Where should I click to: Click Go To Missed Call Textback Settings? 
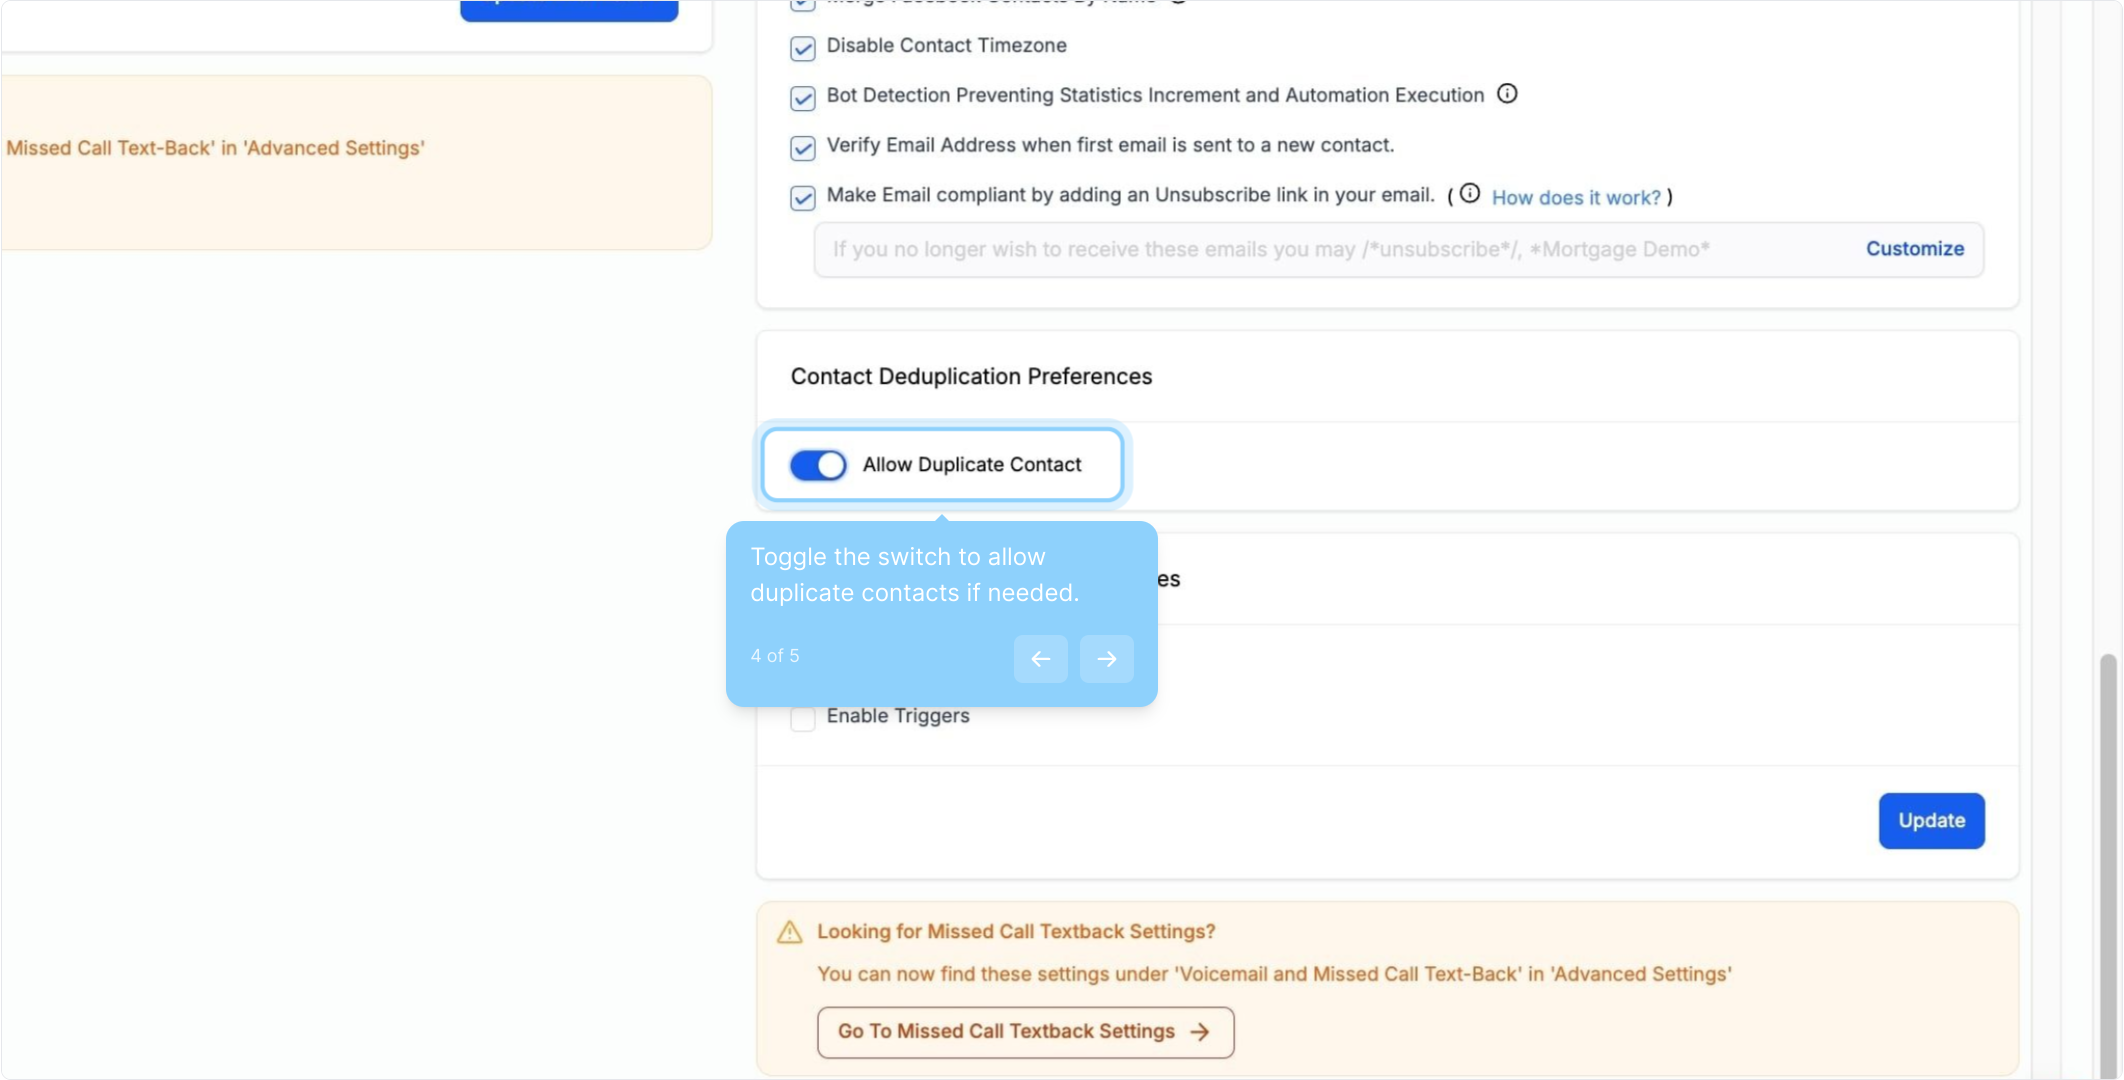(1025, 1032)
